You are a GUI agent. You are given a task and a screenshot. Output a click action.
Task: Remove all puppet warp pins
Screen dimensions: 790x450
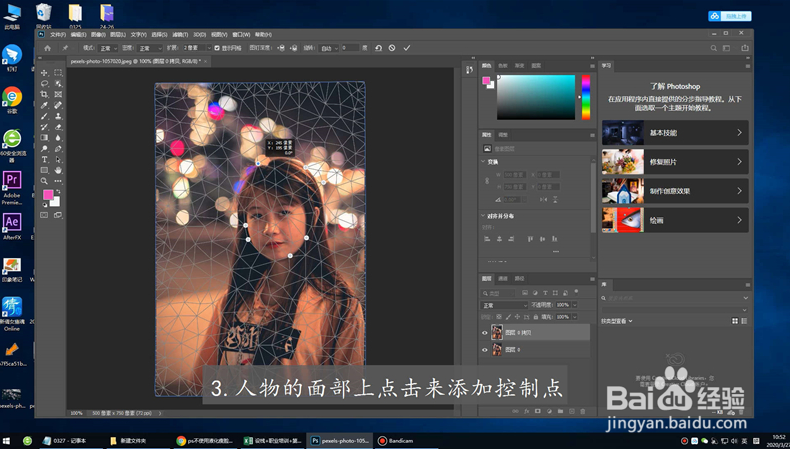pos(378,48)
